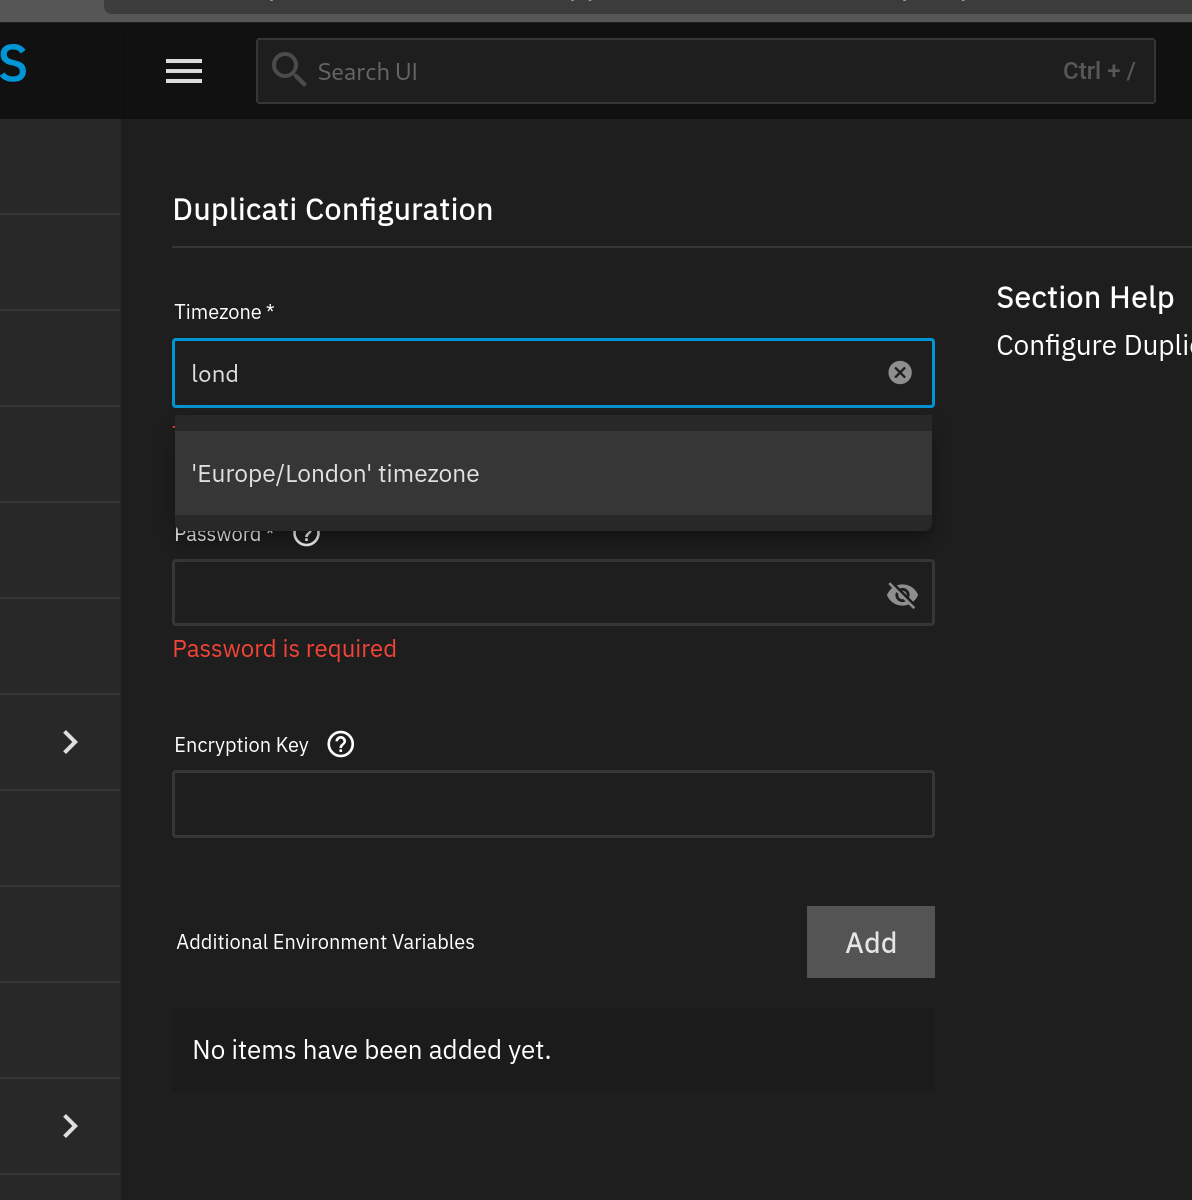
Task: Toggle password visibility eye icon
Action: pos(902,595)
